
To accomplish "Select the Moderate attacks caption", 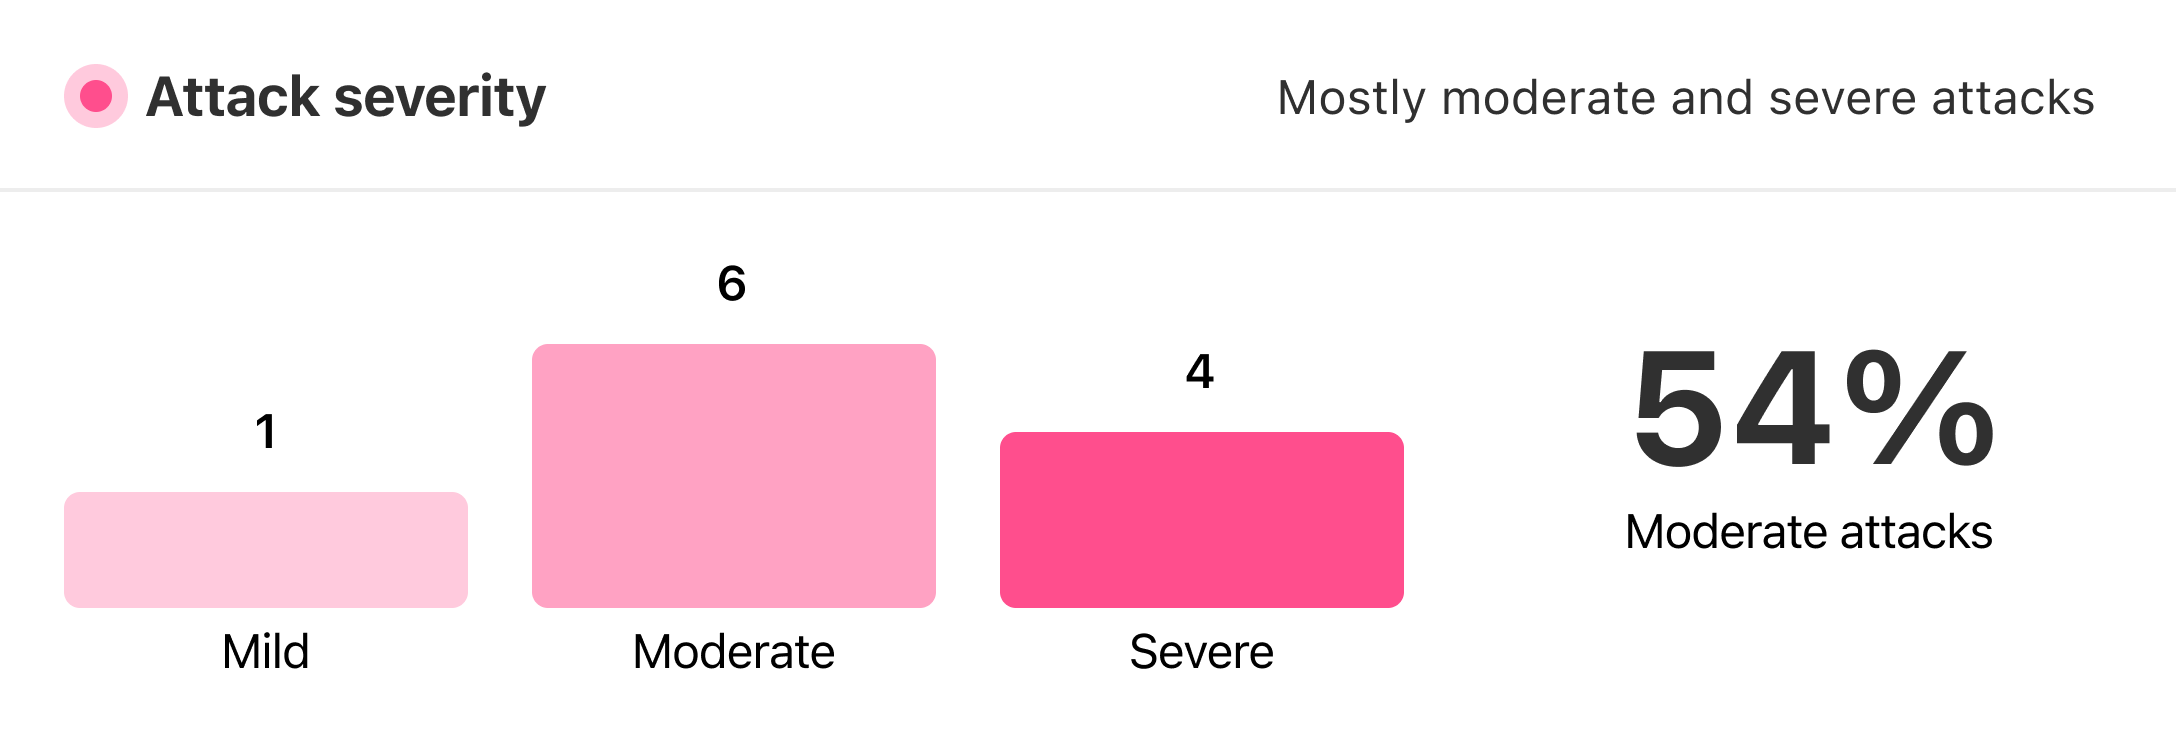I will coord(1809,532).
